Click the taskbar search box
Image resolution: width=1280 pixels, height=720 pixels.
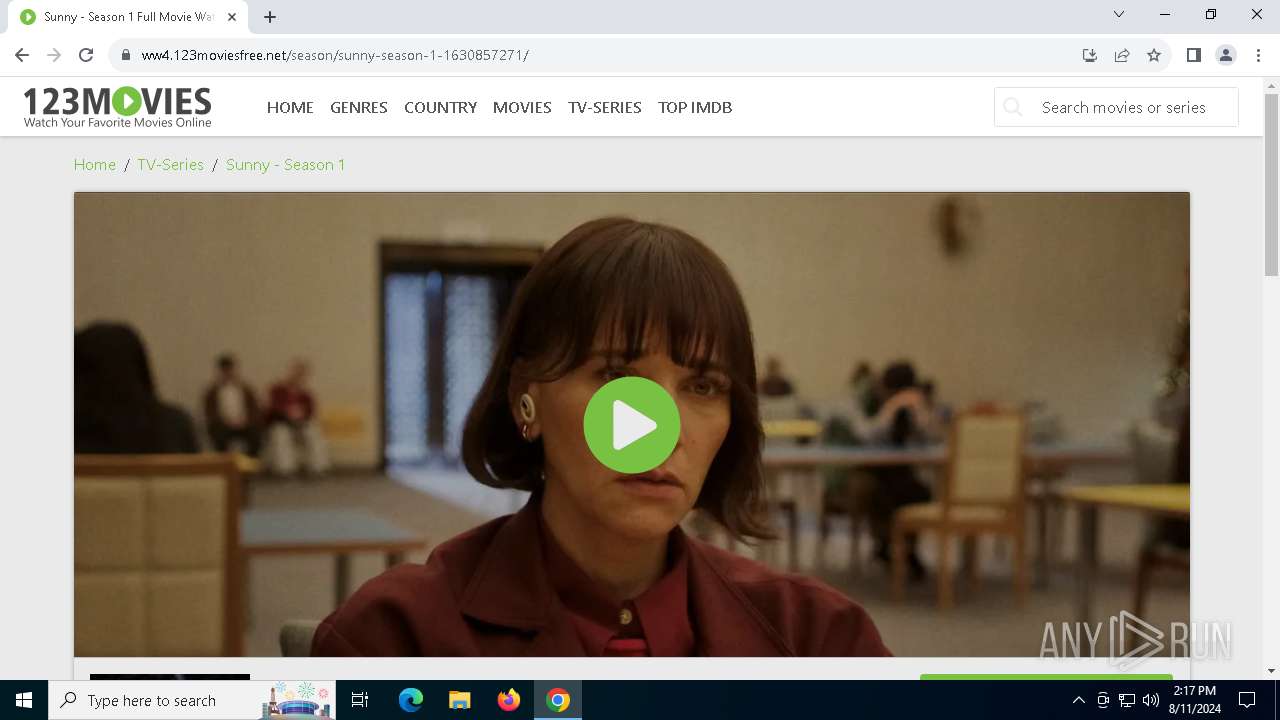192,700
